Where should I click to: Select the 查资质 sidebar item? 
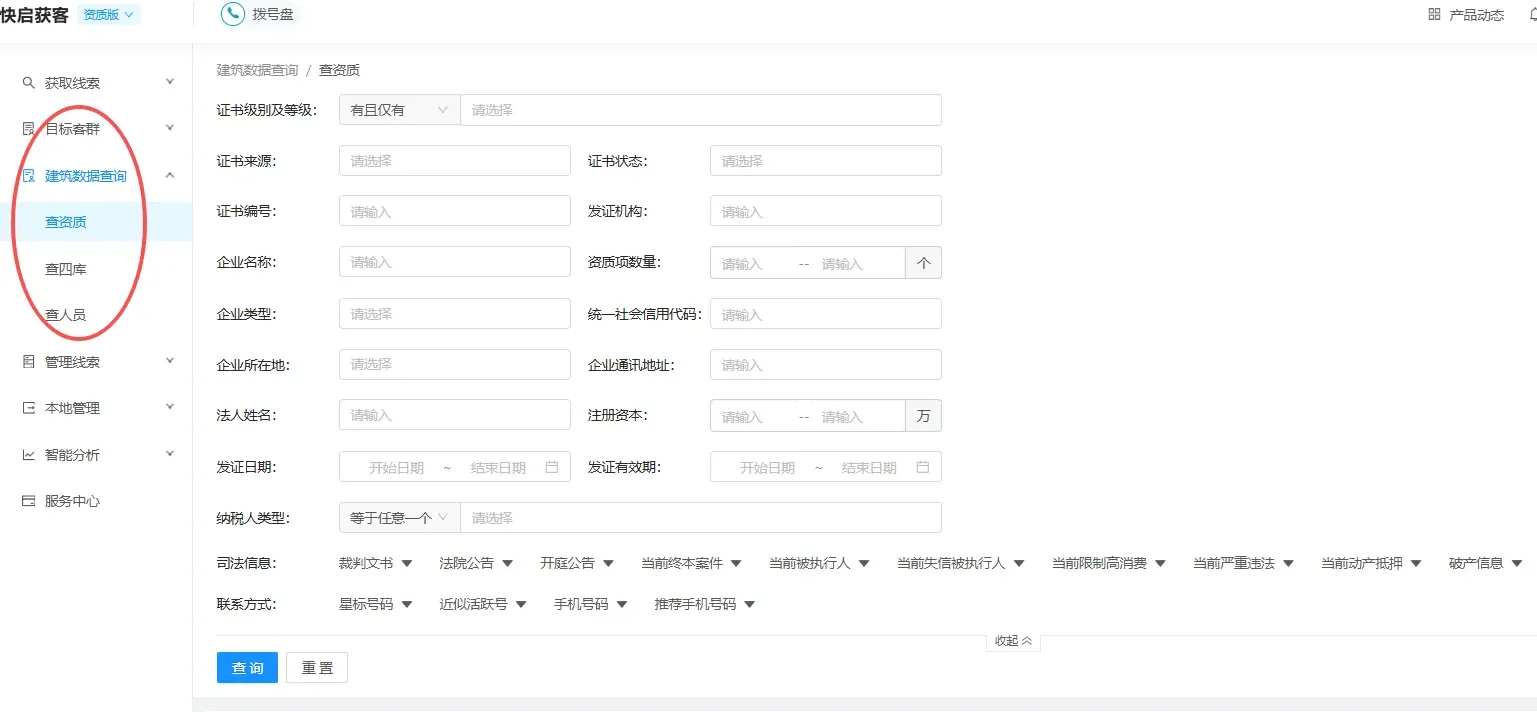pyautogui.click(x=96, y=222)
